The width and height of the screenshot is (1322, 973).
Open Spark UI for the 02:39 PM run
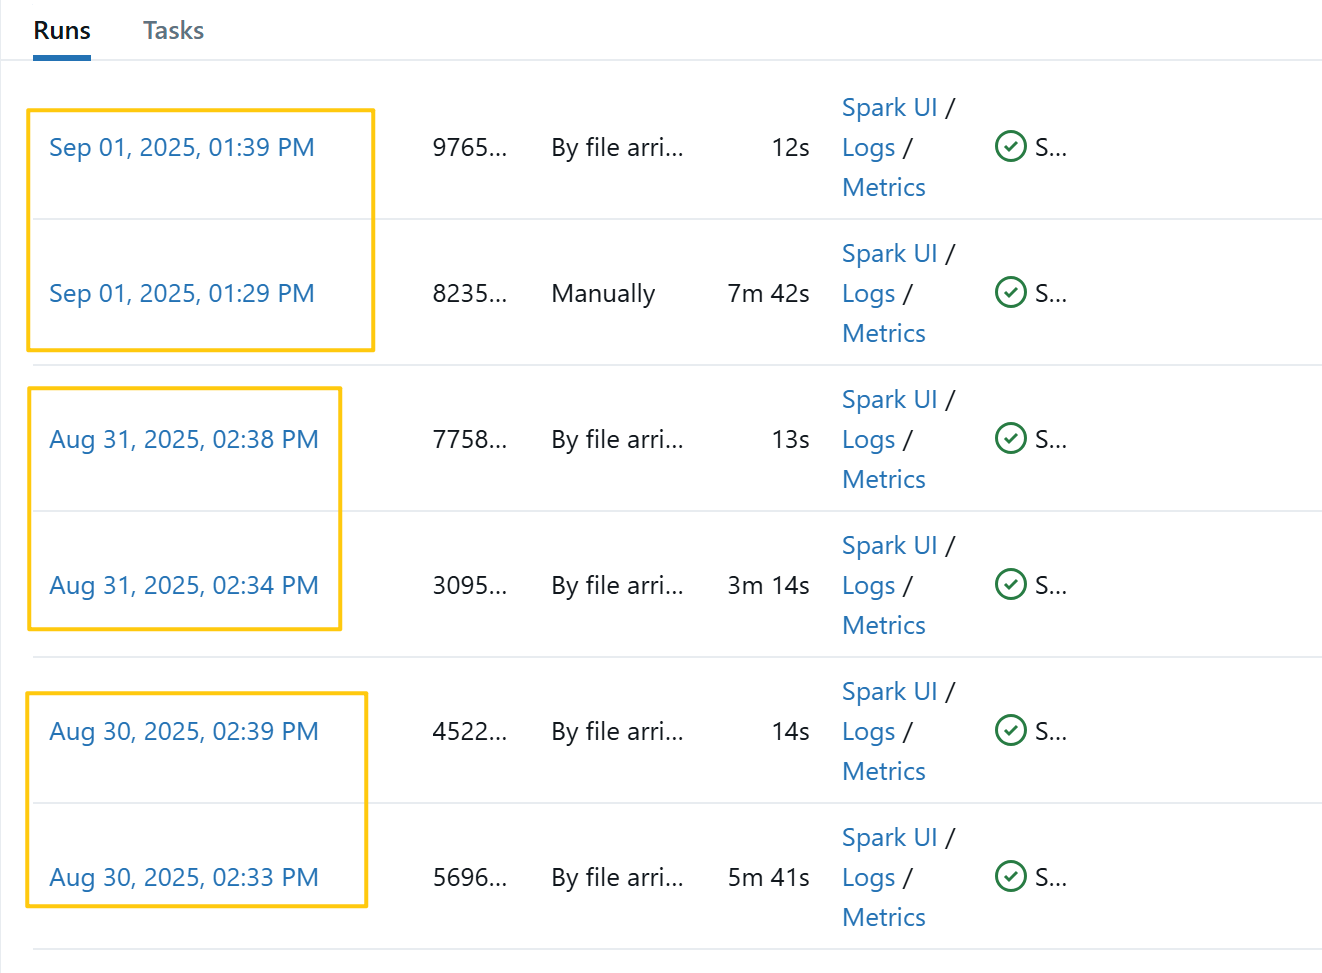click(890, 691)
